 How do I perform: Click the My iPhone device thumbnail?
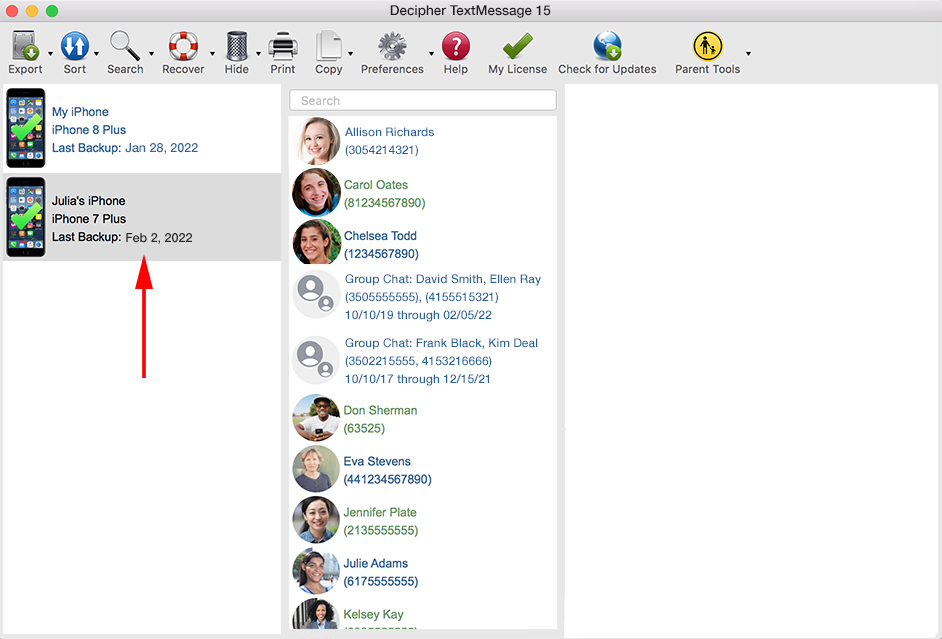24,128
